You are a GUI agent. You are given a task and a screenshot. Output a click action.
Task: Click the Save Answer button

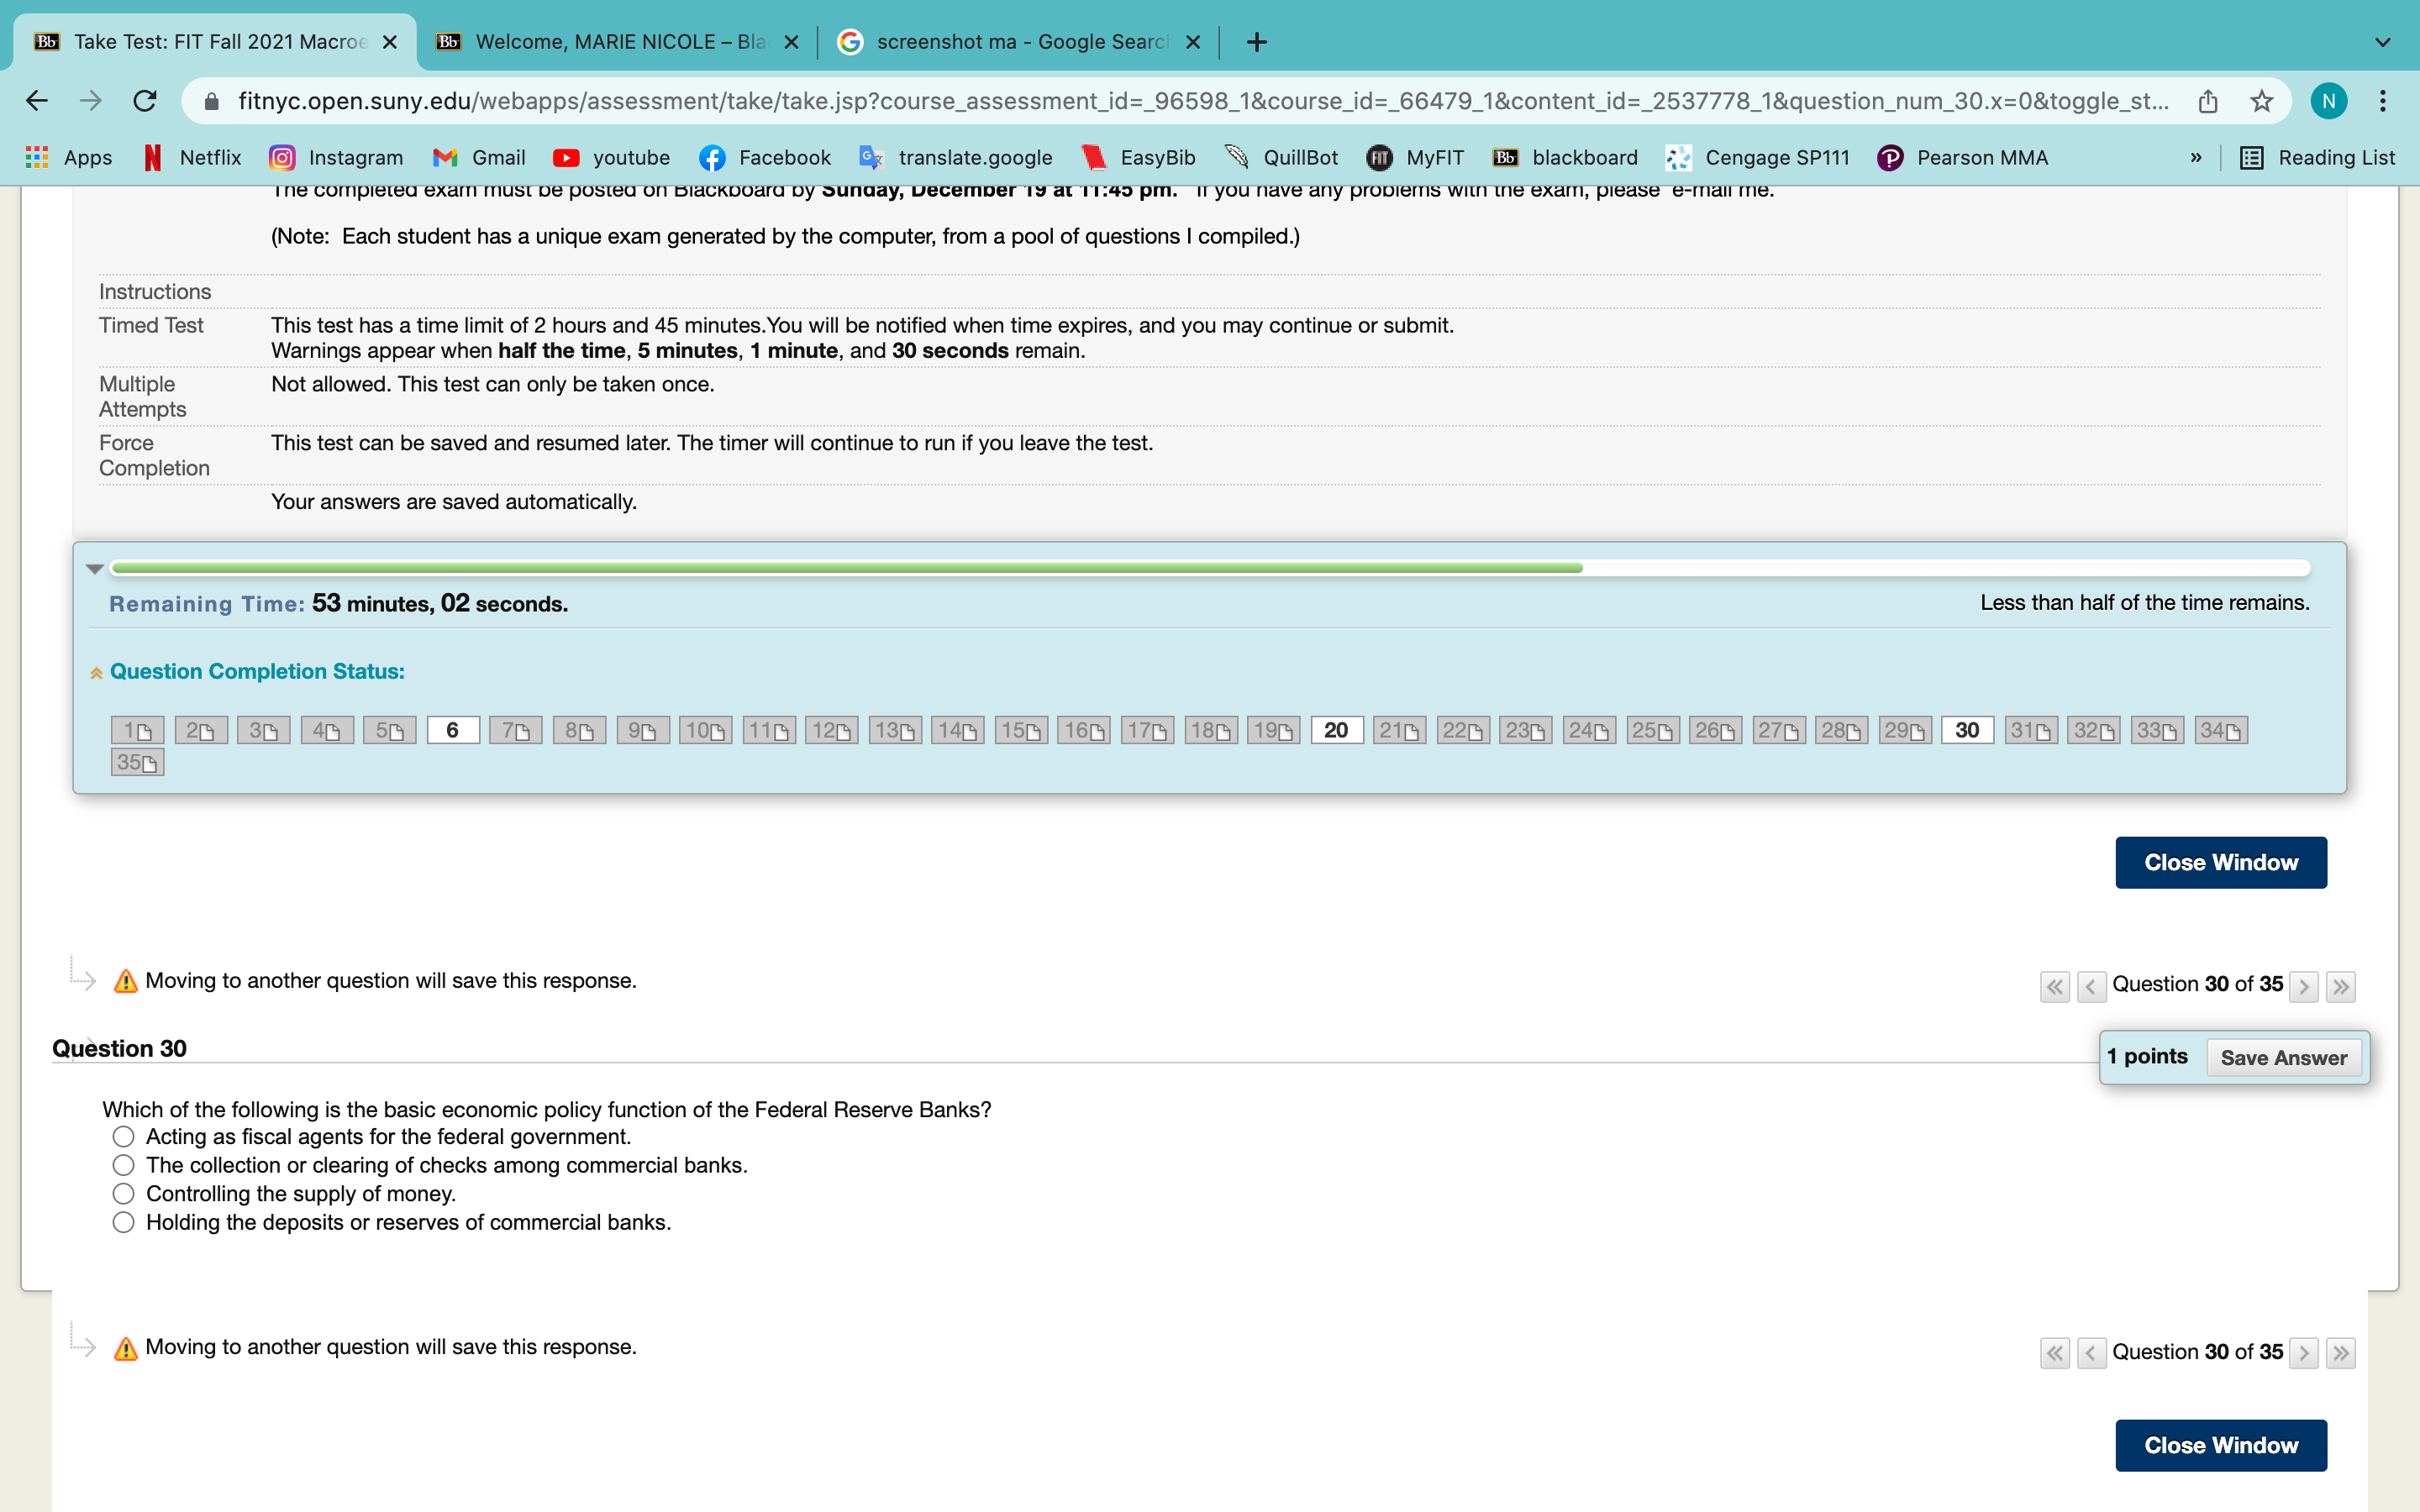point(2283,1057)
